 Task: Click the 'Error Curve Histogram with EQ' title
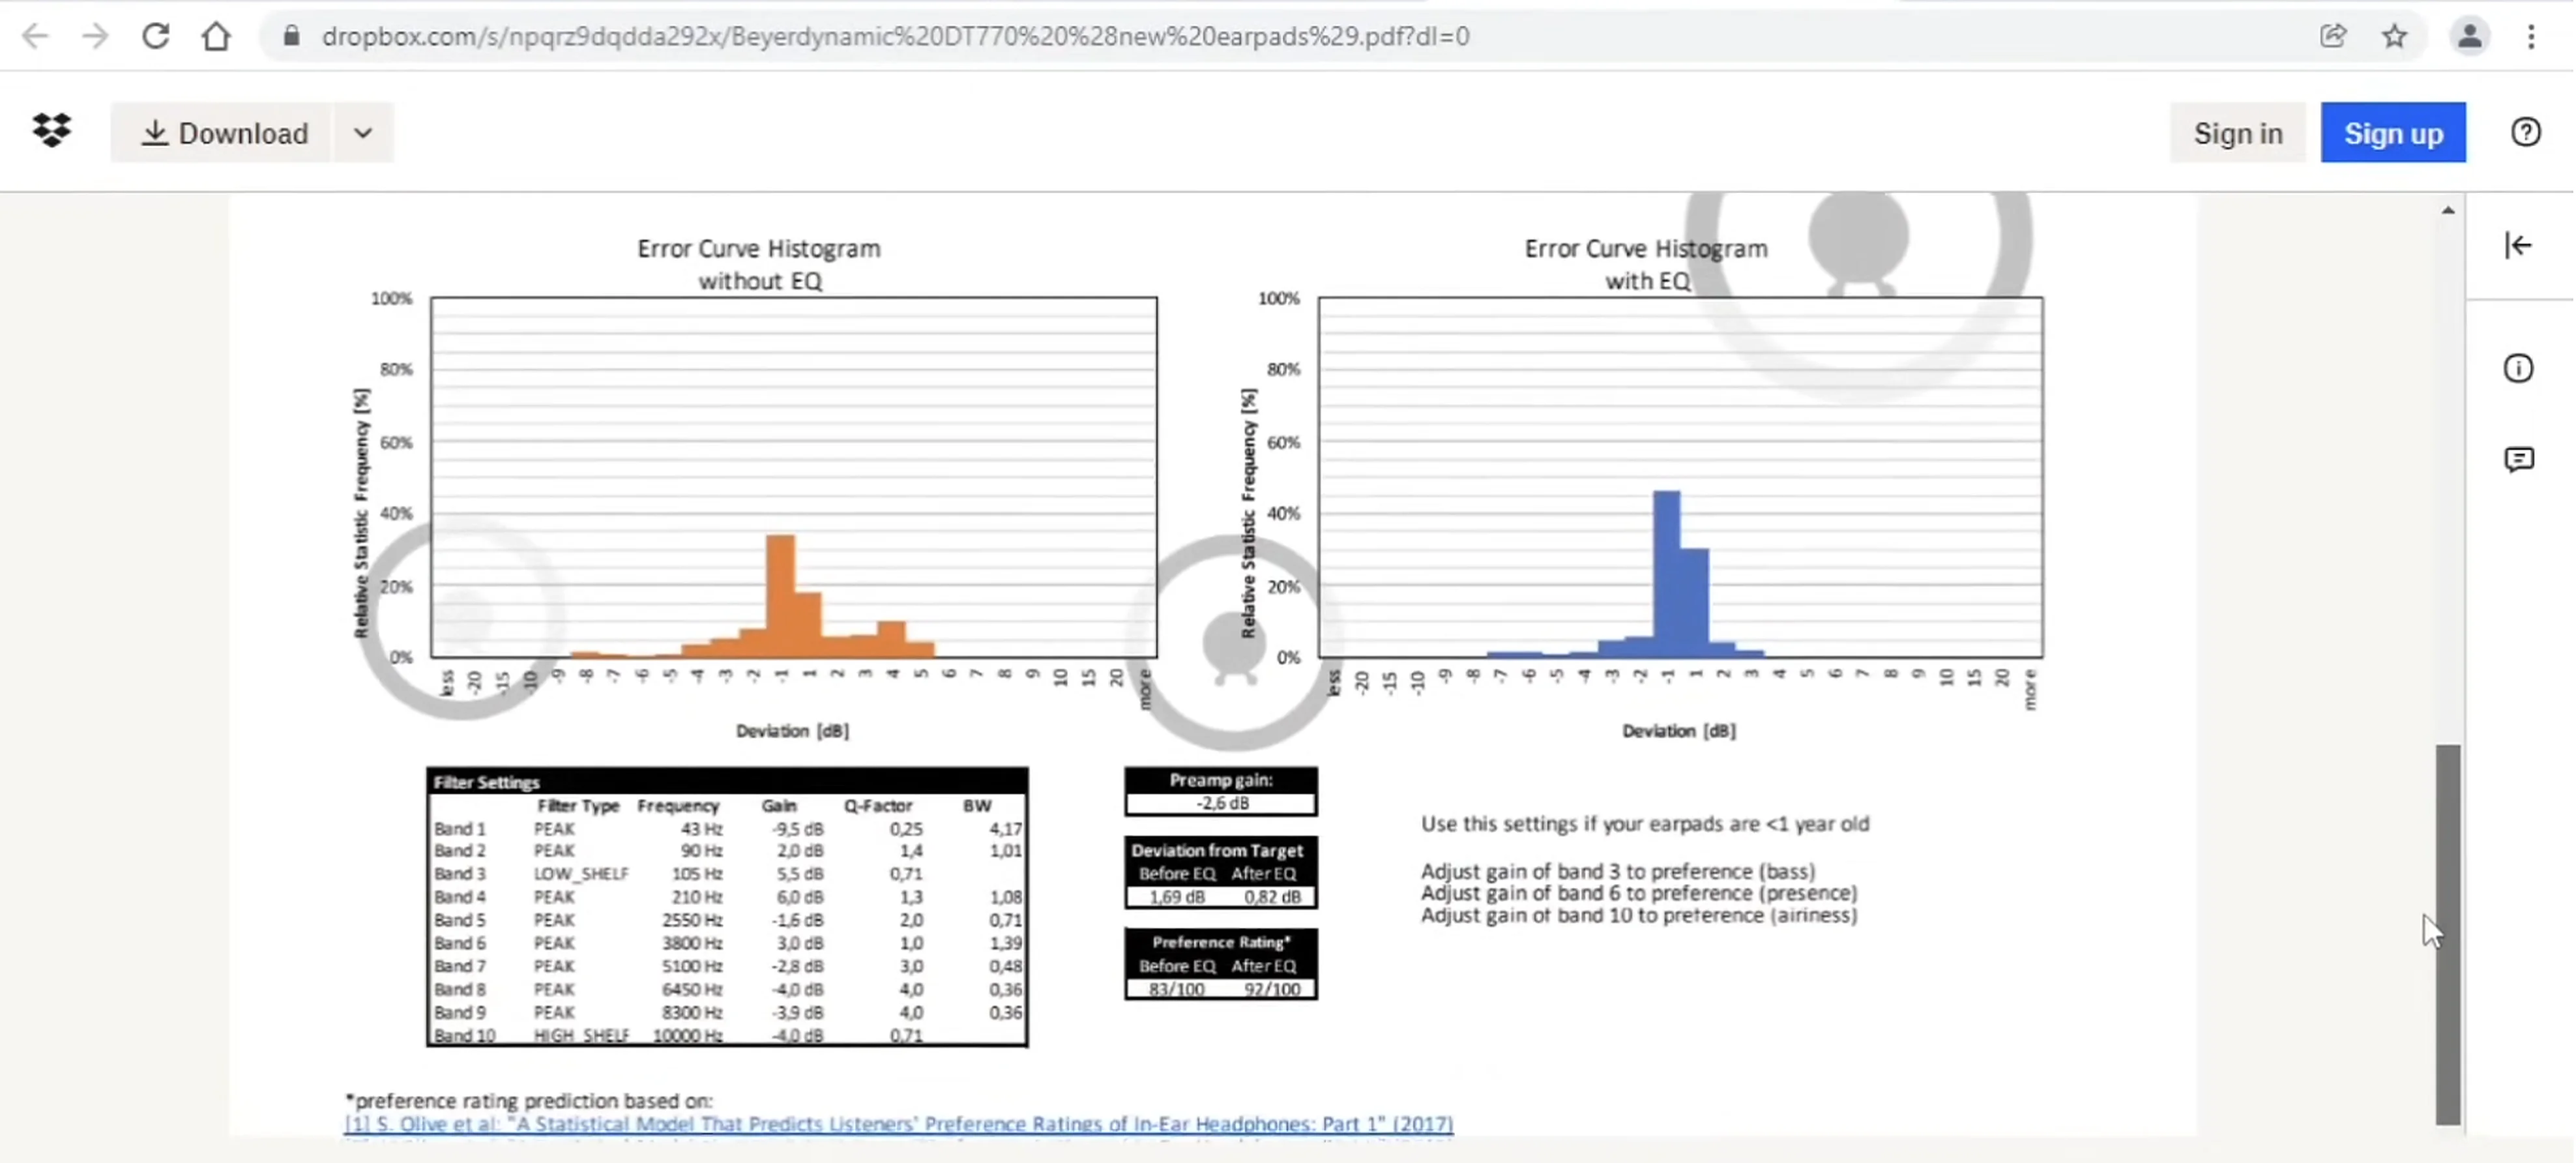click(1646, 264)
